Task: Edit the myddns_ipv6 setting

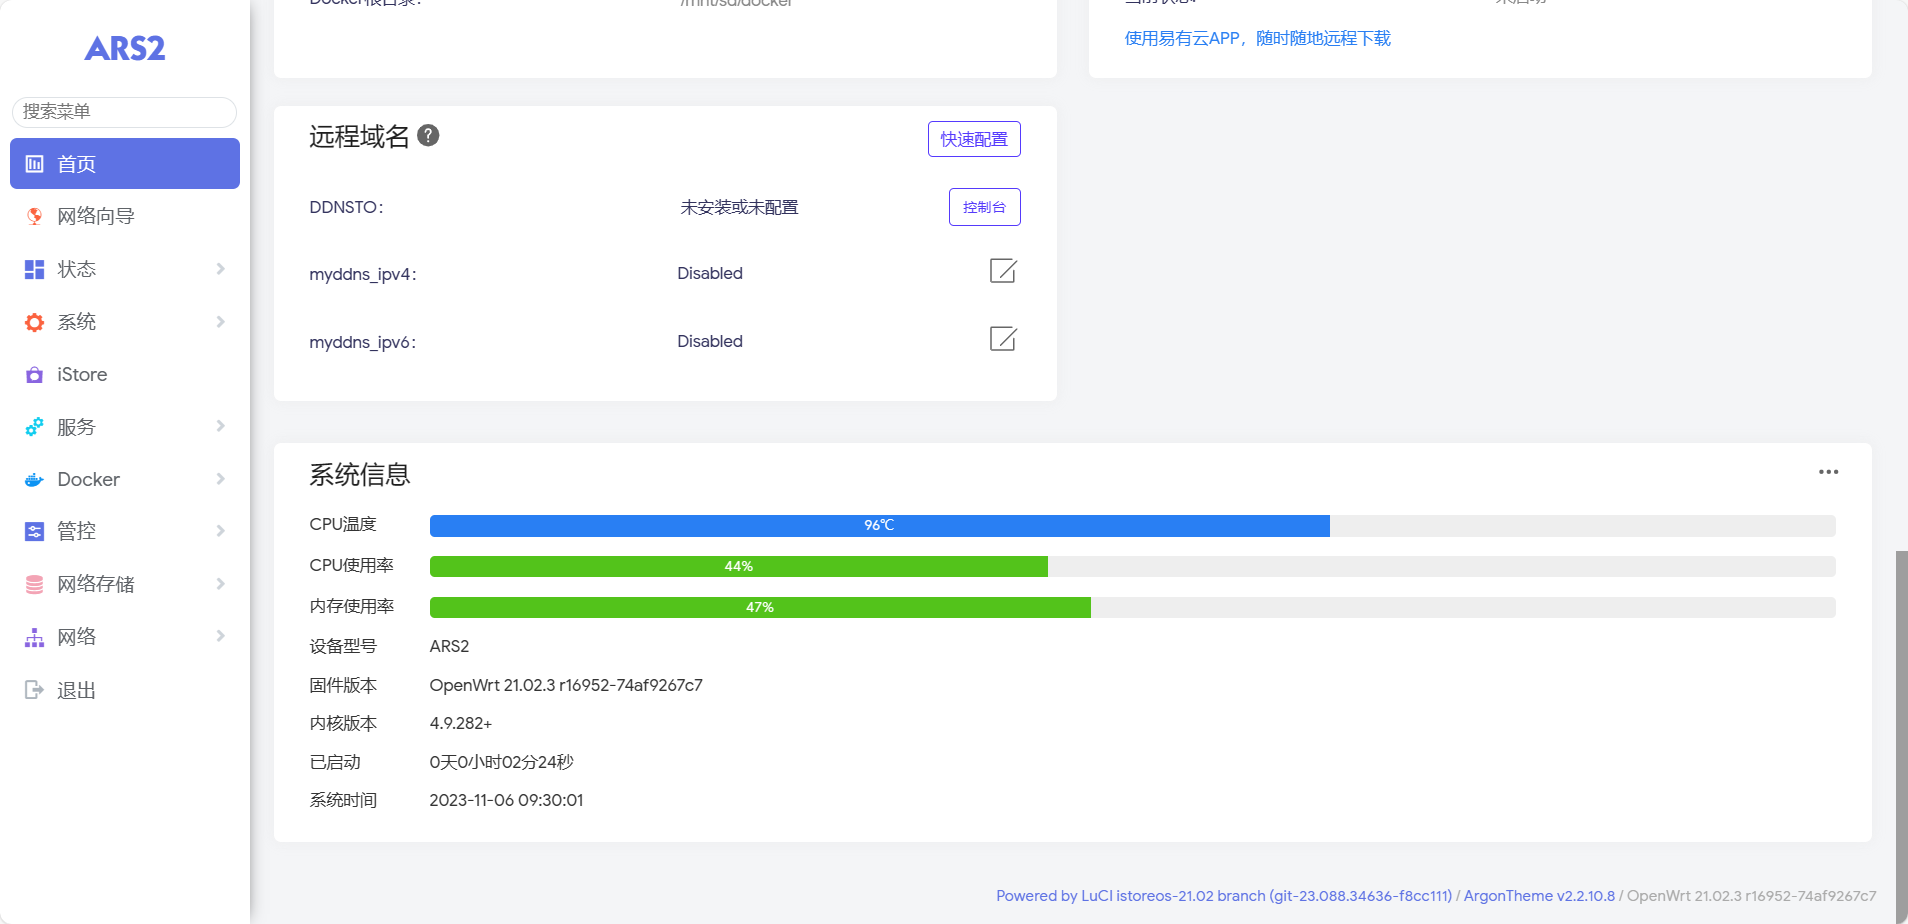Action: click(x=1002, y=339)
